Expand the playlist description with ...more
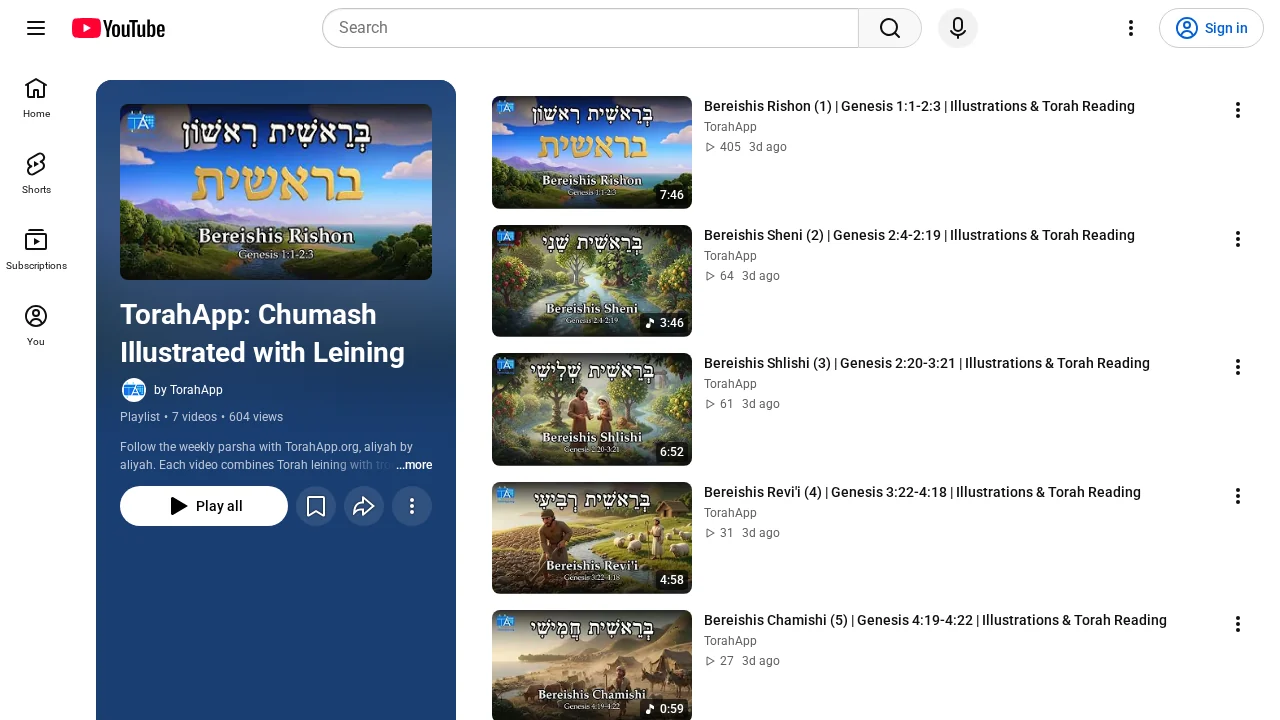 [414, 465]
